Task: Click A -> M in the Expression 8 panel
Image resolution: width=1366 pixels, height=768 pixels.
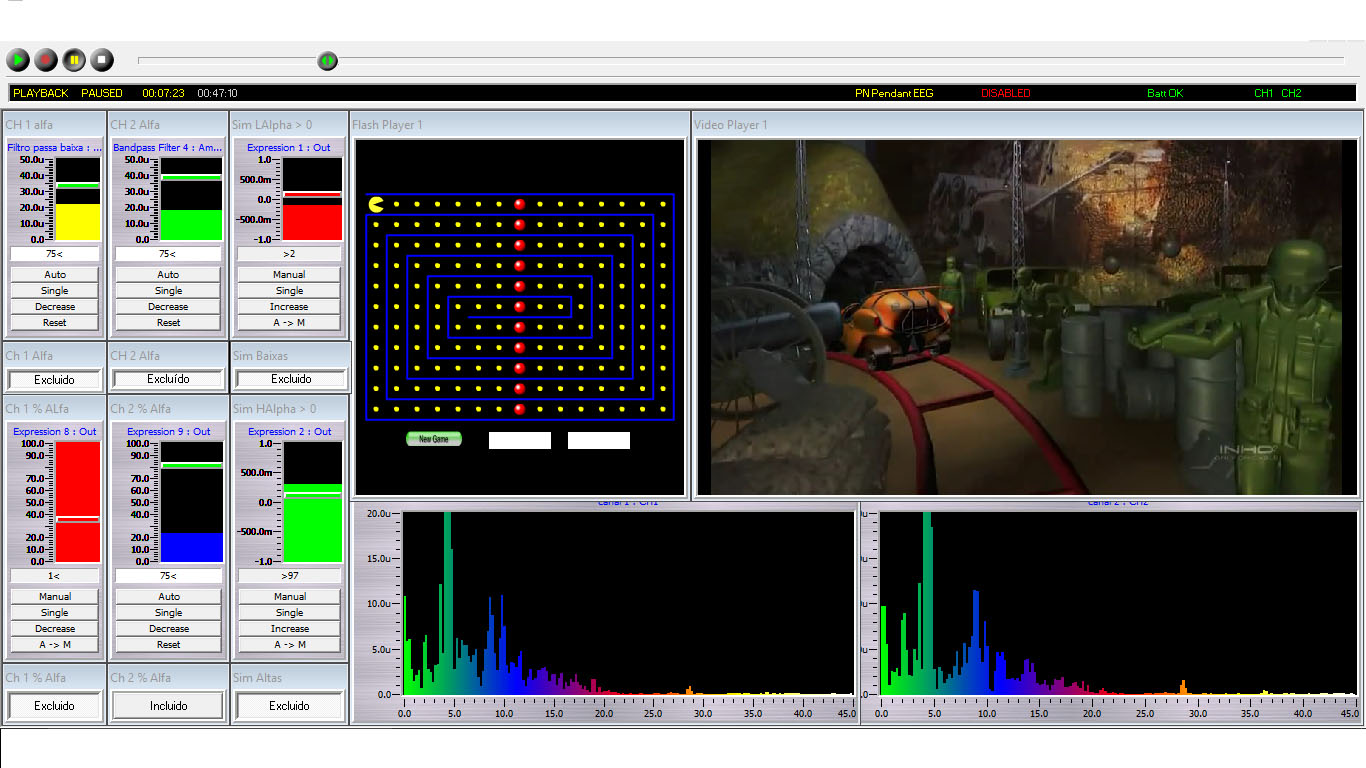Action: [55, 644]
